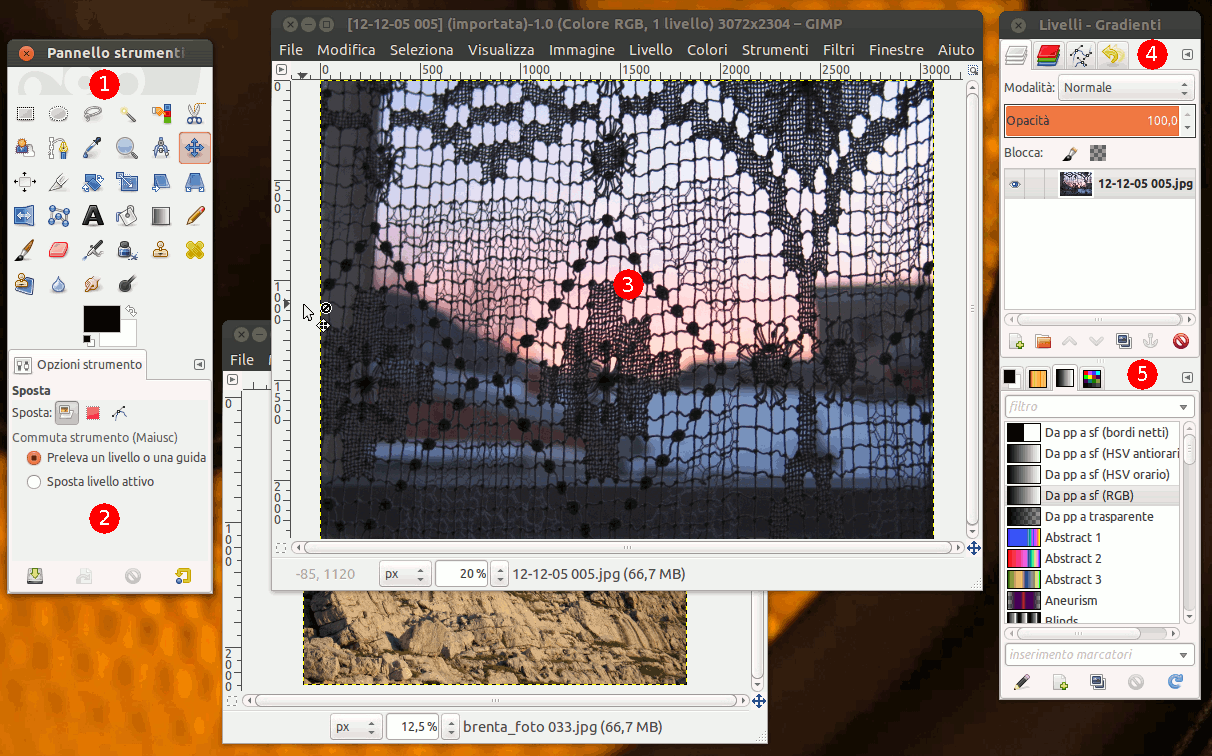
Task: Choose the Scissors selection tool
Action: pyautogui.click(x=194, y=113)
